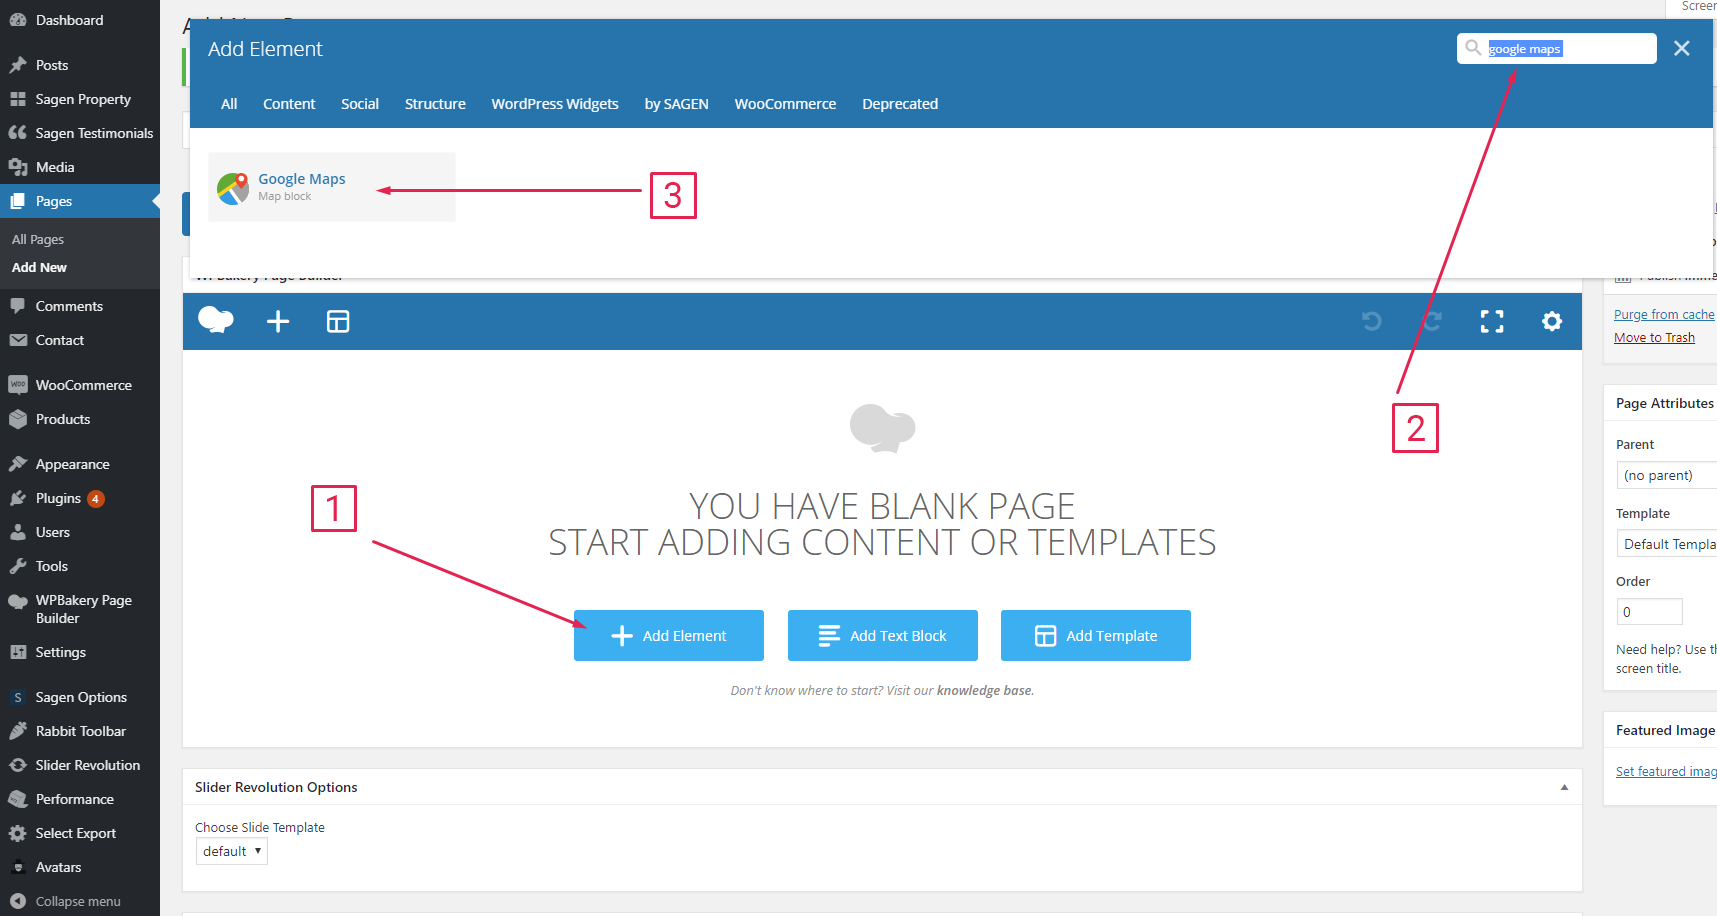Click the element search input field
The width and height of the screenshot is (1717, 916).
pyautogui.click(x=1565, y=49)
